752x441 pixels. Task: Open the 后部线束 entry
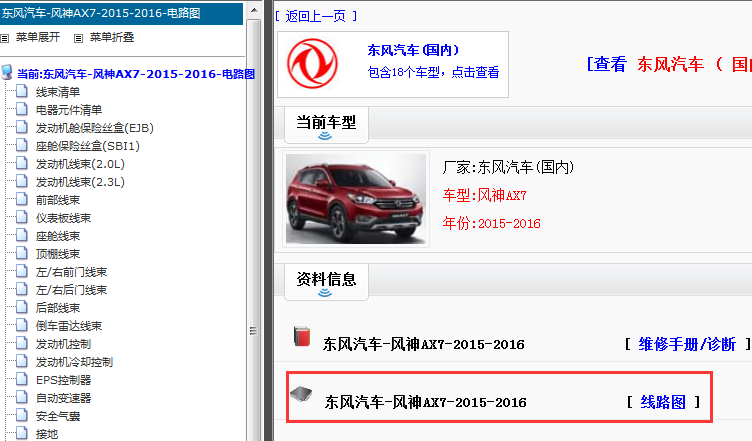[58, 308]
